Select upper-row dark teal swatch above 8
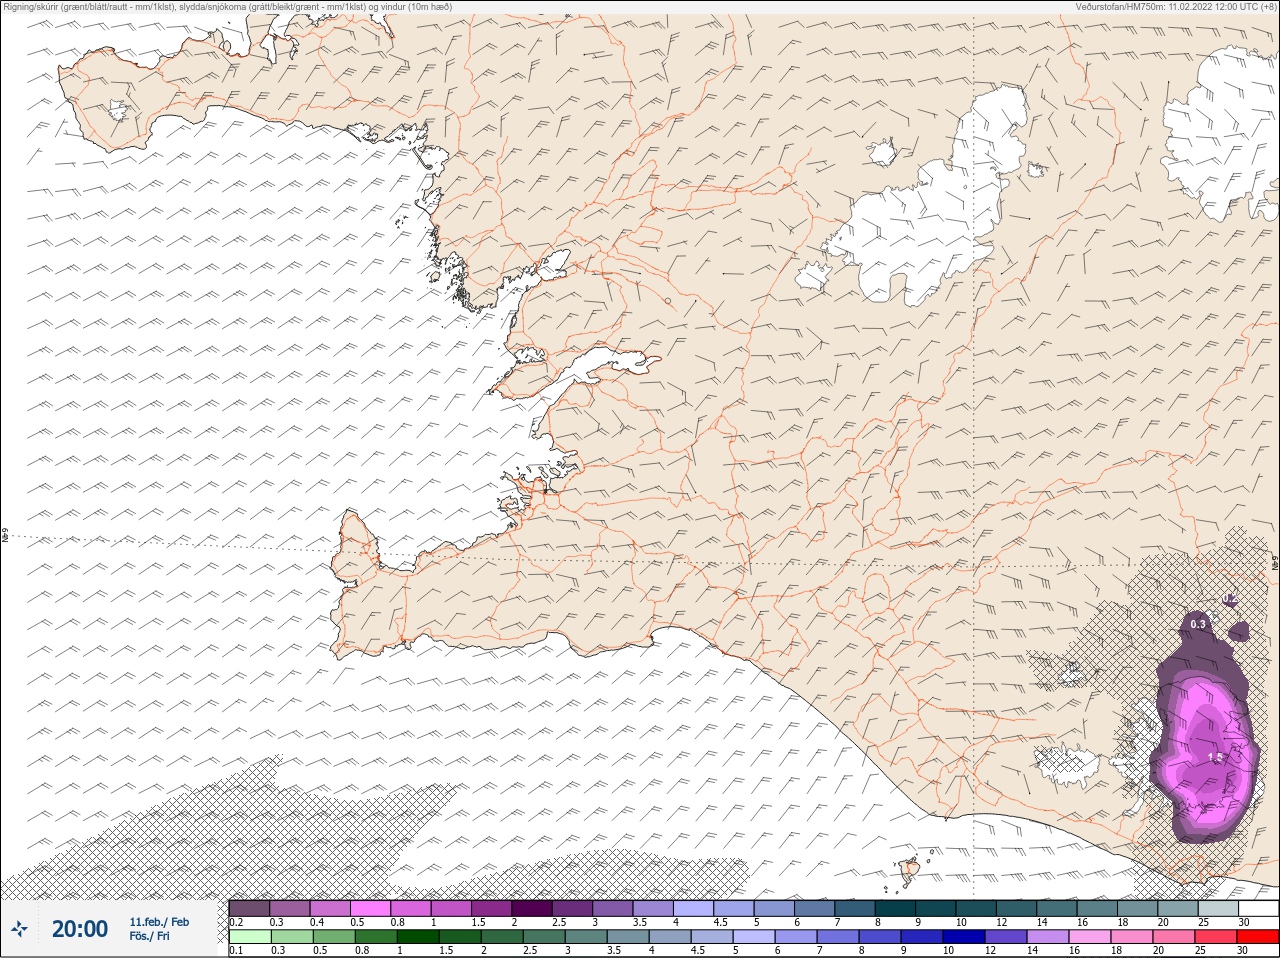 [896, 908]
